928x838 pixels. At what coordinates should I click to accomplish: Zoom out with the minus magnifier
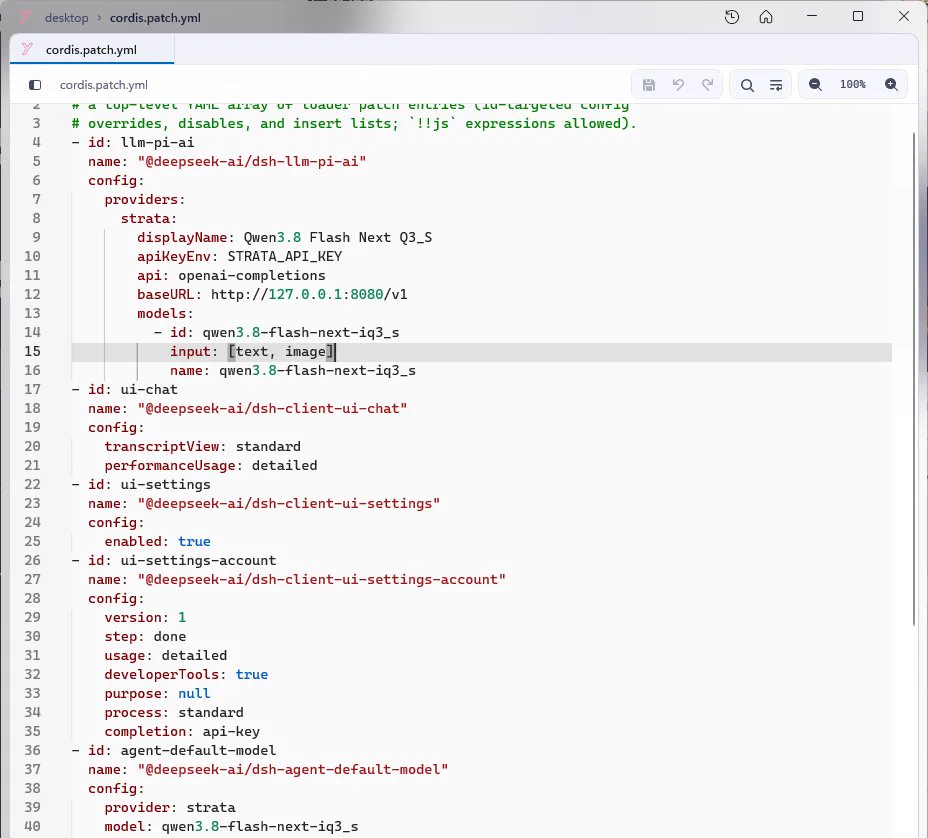point(816,85)
